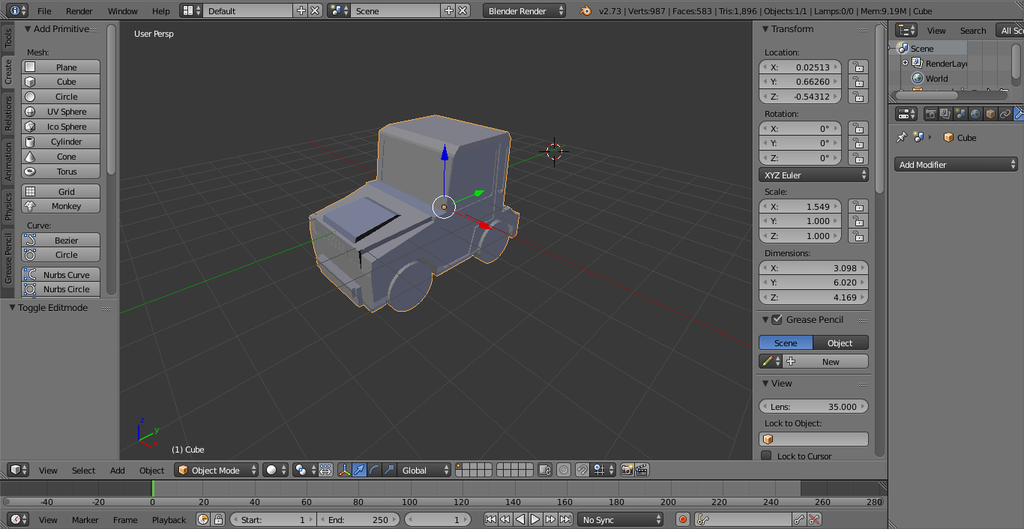
Task: Click the OpenGL render image camera icon
Action: tap(627, 470)
